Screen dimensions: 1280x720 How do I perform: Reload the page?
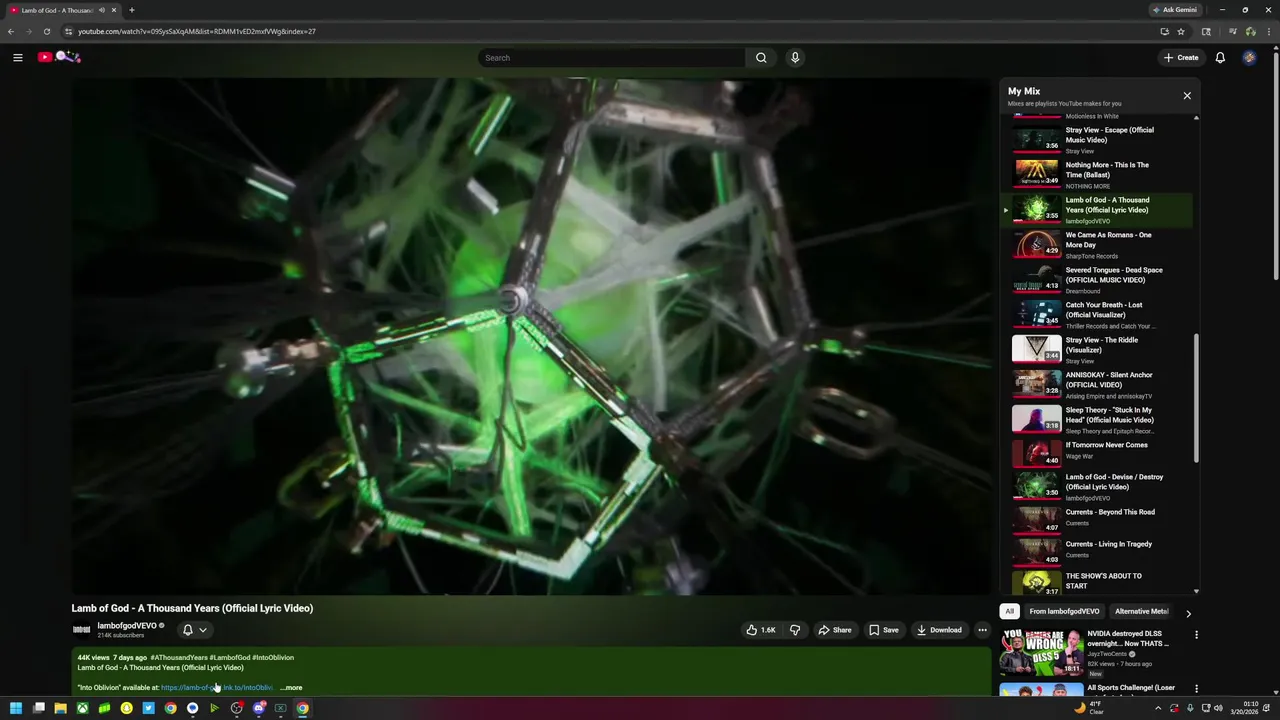coord(46,31)
